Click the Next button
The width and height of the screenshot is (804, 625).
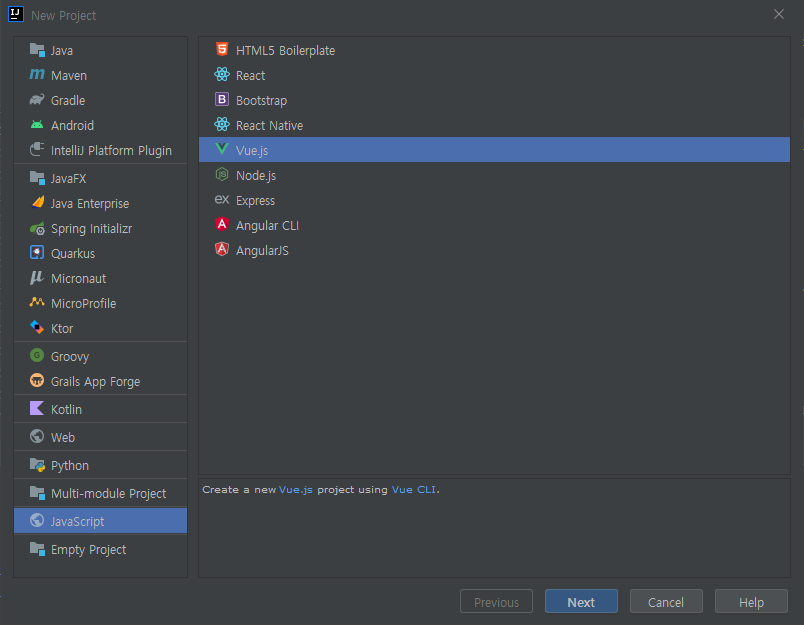(581, 601)
